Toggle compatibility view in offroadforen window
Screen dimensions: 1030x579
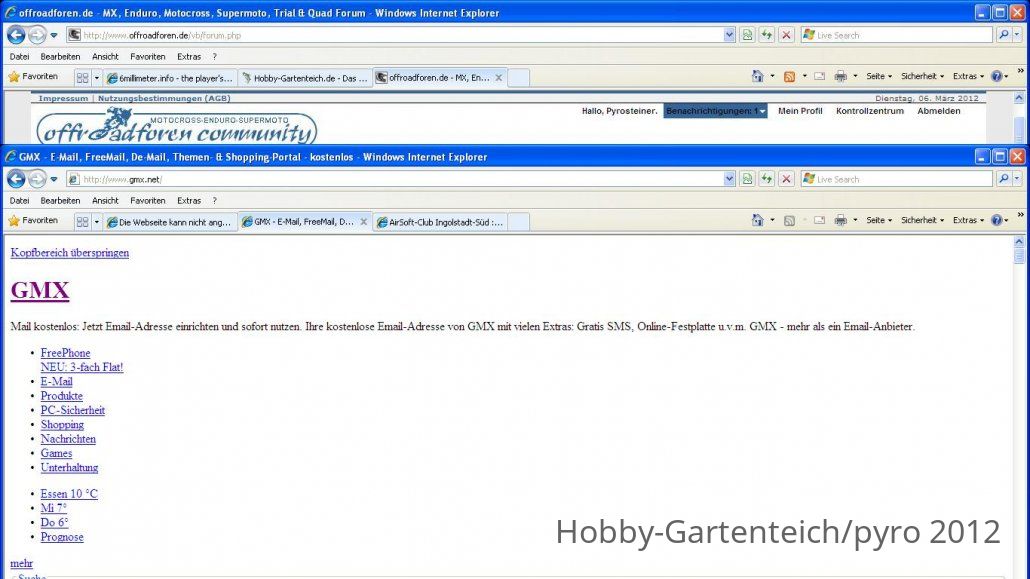[x=747, y=35]
